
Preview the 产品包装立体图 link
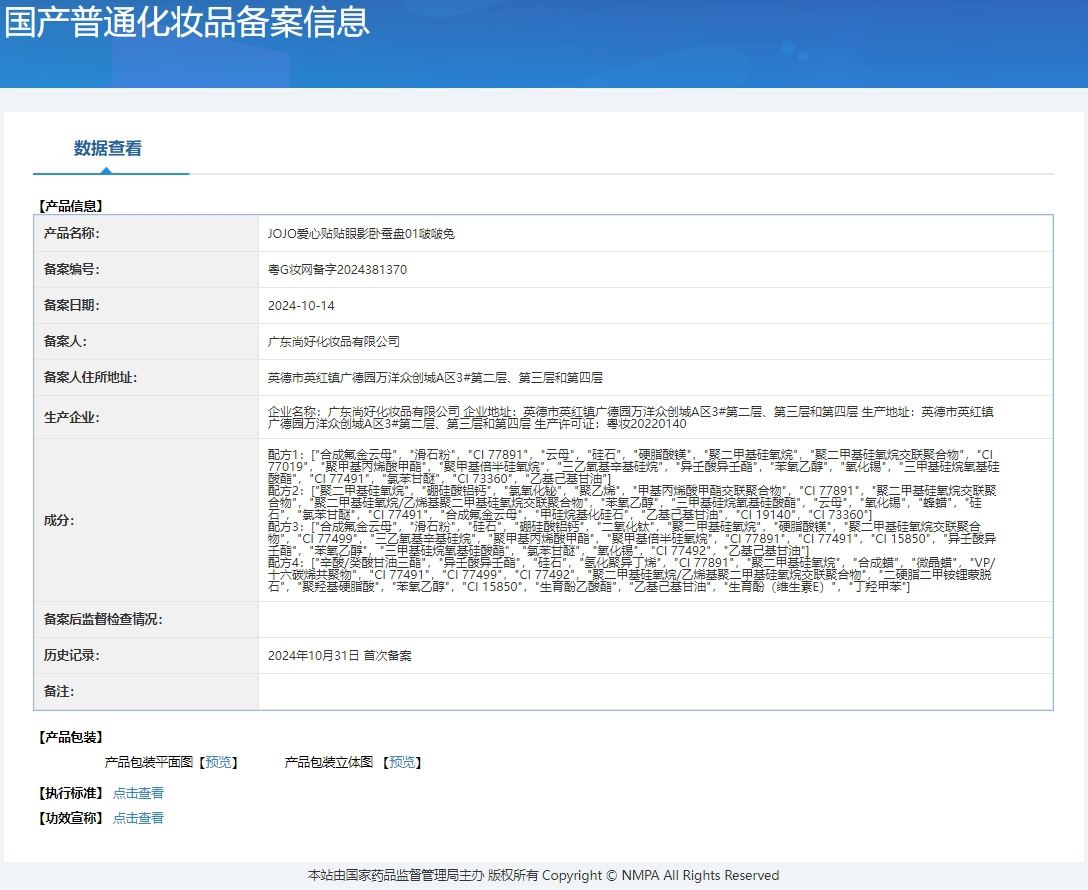402,762
